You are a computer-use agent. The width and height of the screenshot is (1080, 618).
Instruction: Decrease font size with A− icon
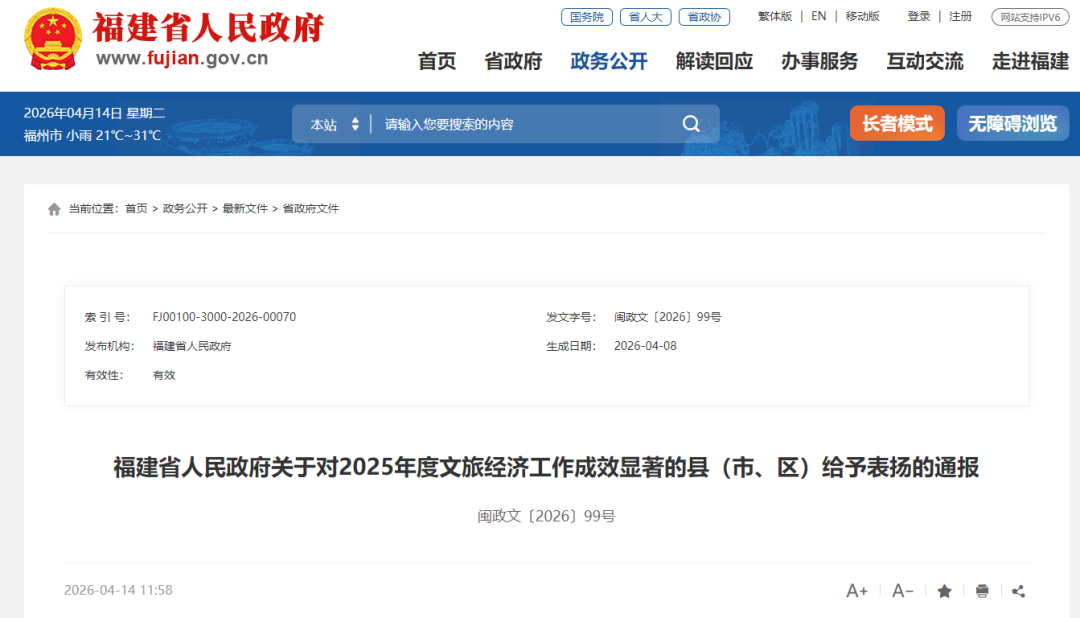(902, 591)
